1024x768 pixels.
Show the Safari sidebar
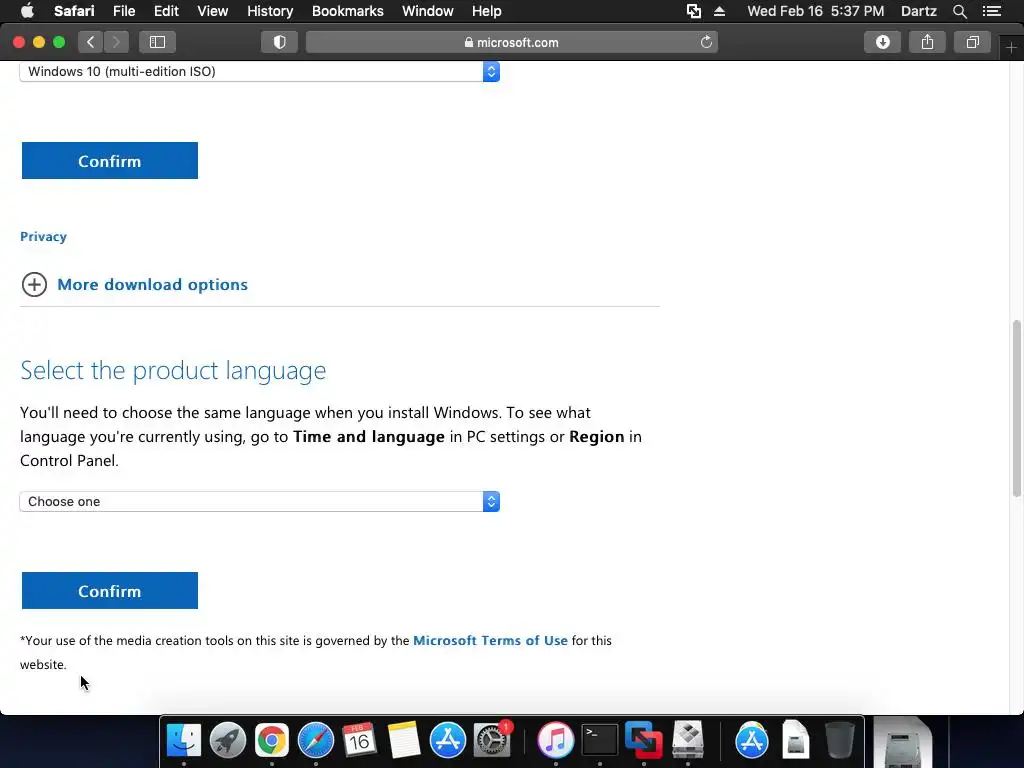click(x=157, y=42)
